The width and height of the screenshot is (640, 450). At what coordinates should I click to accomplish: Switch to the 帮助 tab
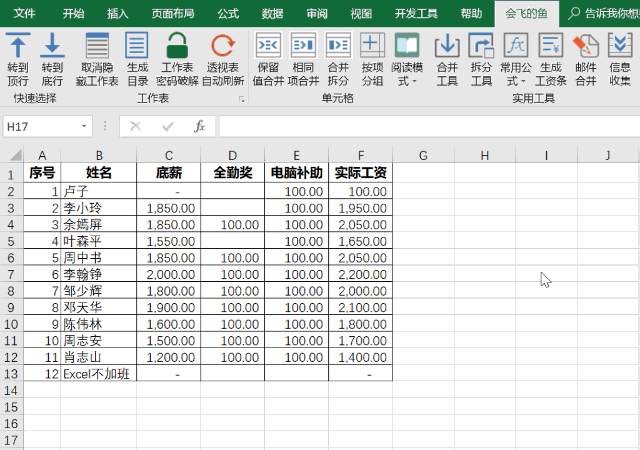pos(471,13)
